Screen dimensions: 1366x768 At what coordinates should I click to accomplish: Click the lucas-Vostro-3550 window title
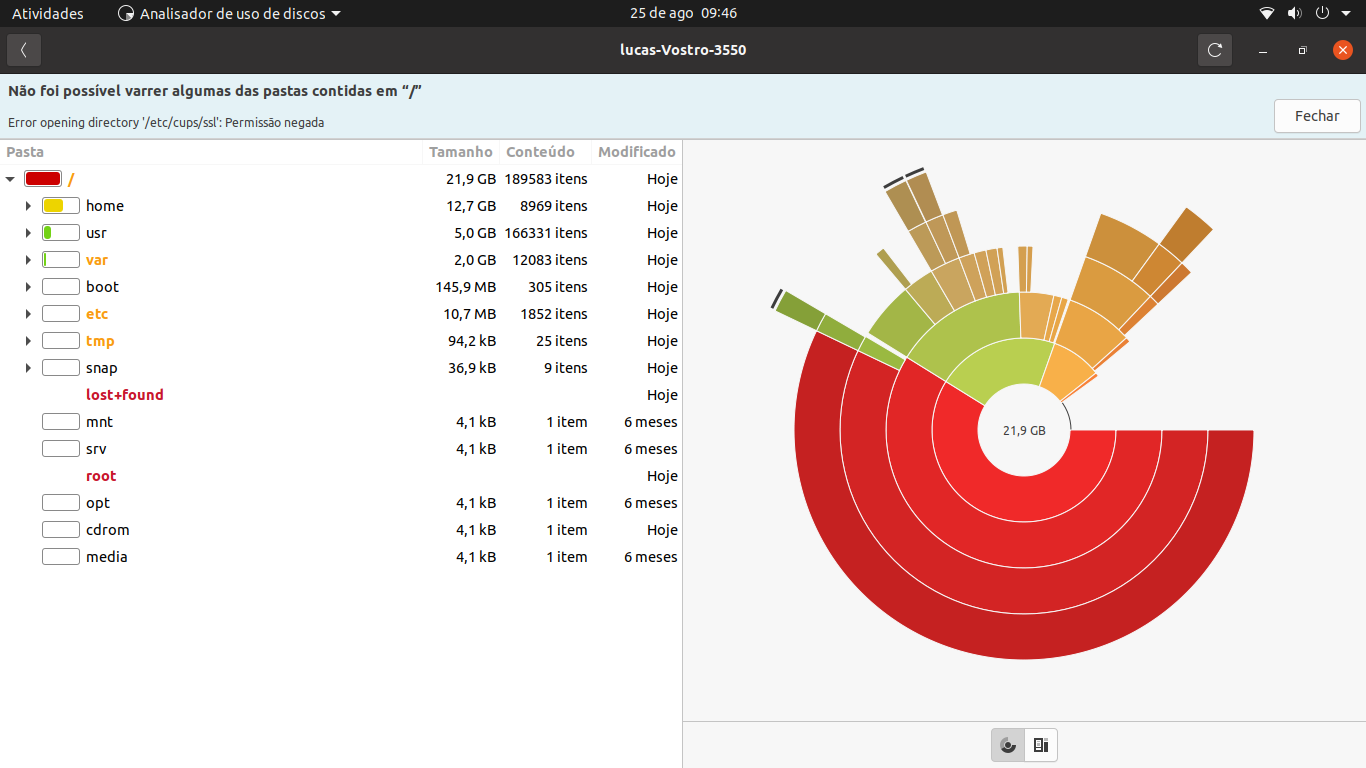tap(683, 50)
